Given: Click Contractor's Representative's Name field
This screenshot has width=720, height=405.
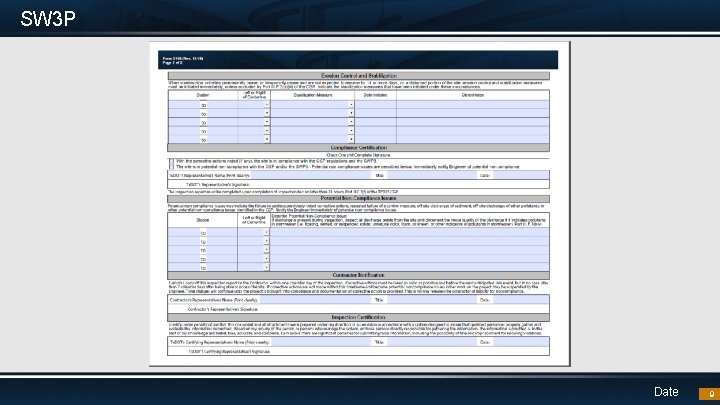Looking at the screenshot, I should click(315, 300).
